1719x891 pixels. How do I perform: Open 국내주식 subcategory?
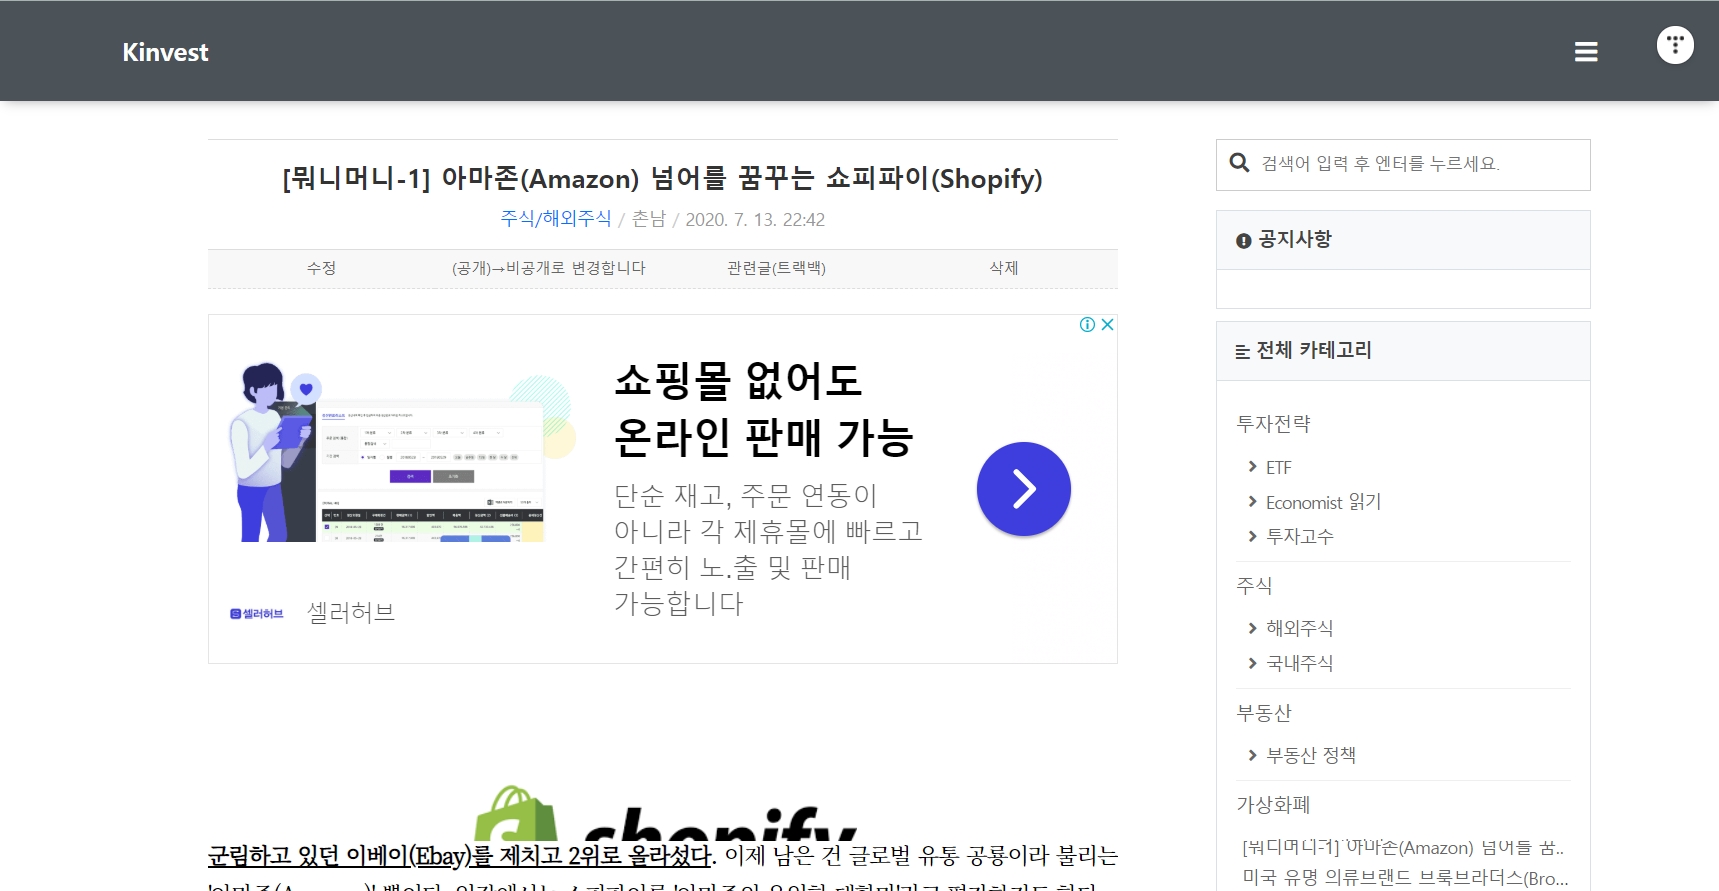coord(1300,663)
